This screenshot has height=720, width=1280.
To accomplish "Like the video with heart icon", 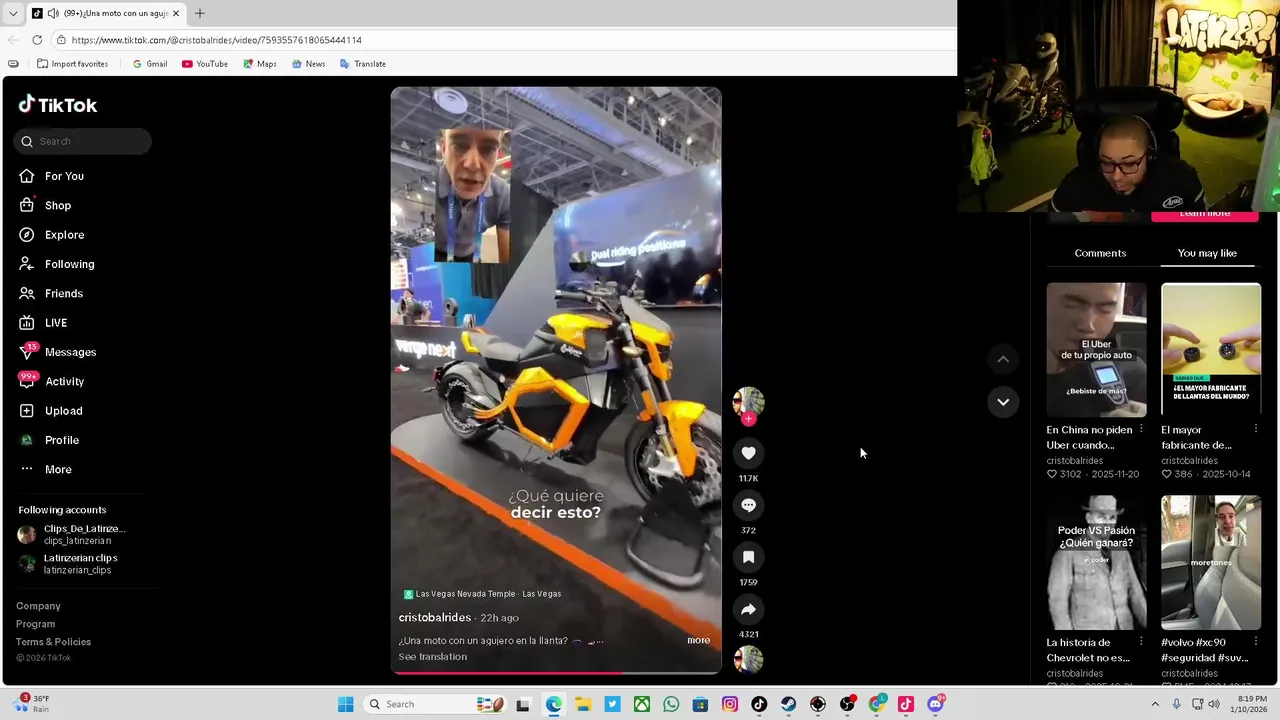I will 748,453.
